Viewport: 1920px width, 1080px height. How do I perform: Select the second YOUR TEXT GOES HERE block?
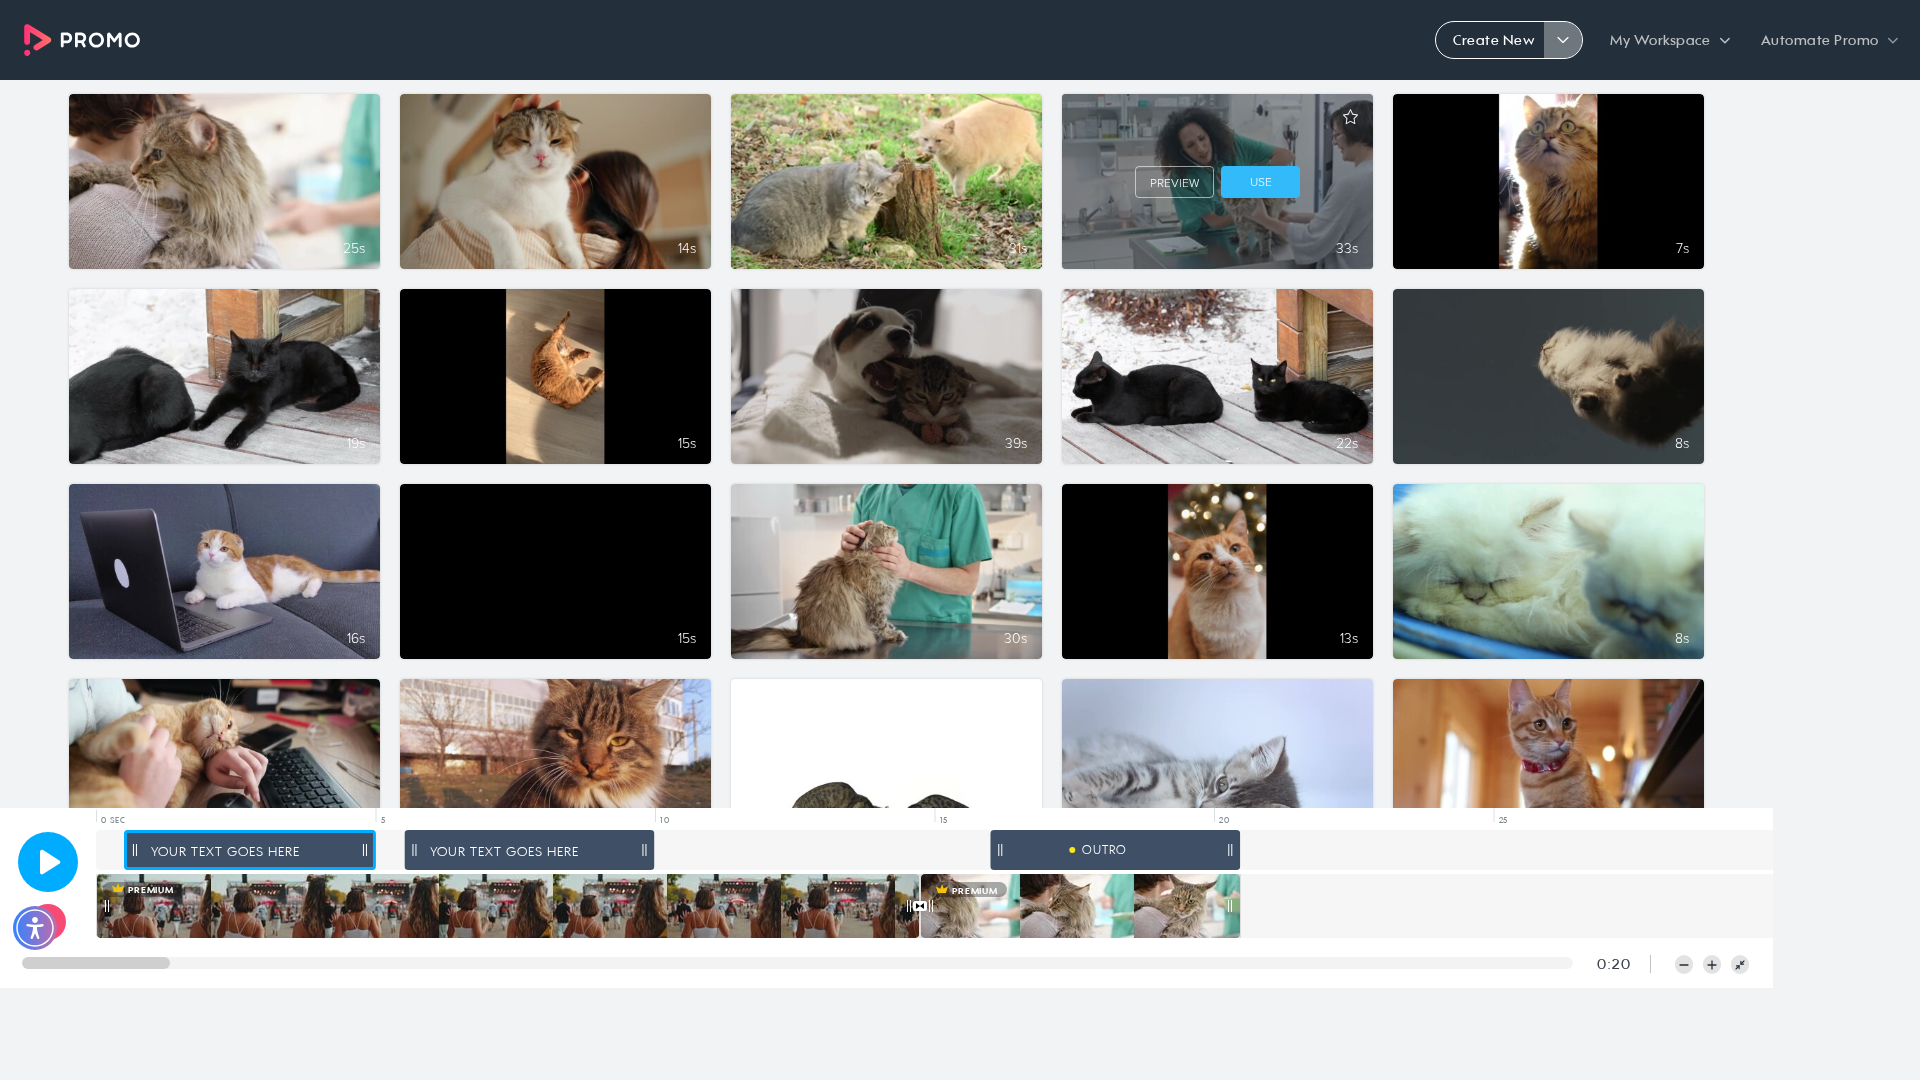point(529,851)
